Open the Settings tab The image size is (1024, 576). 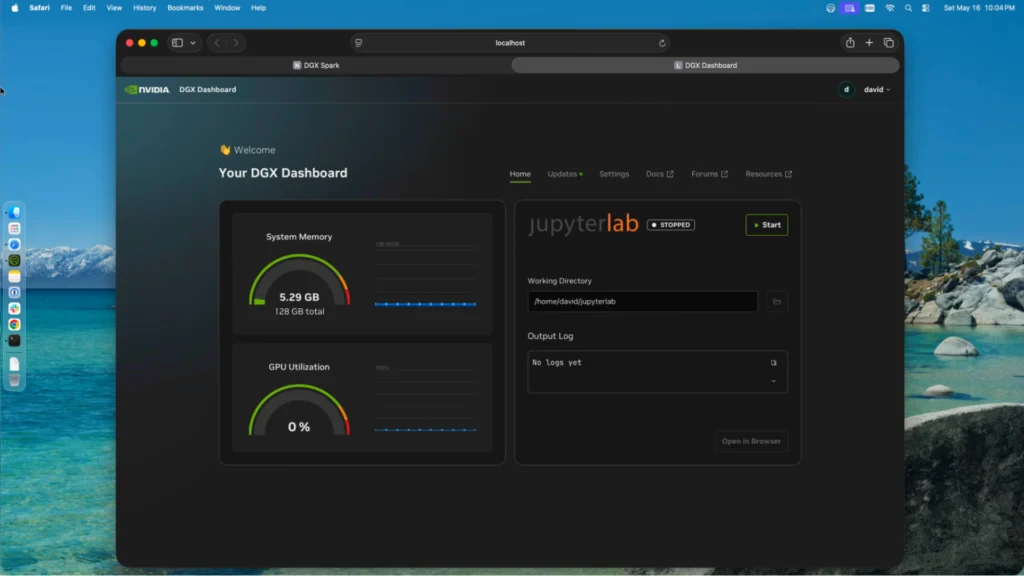click(x=614, y=174)
